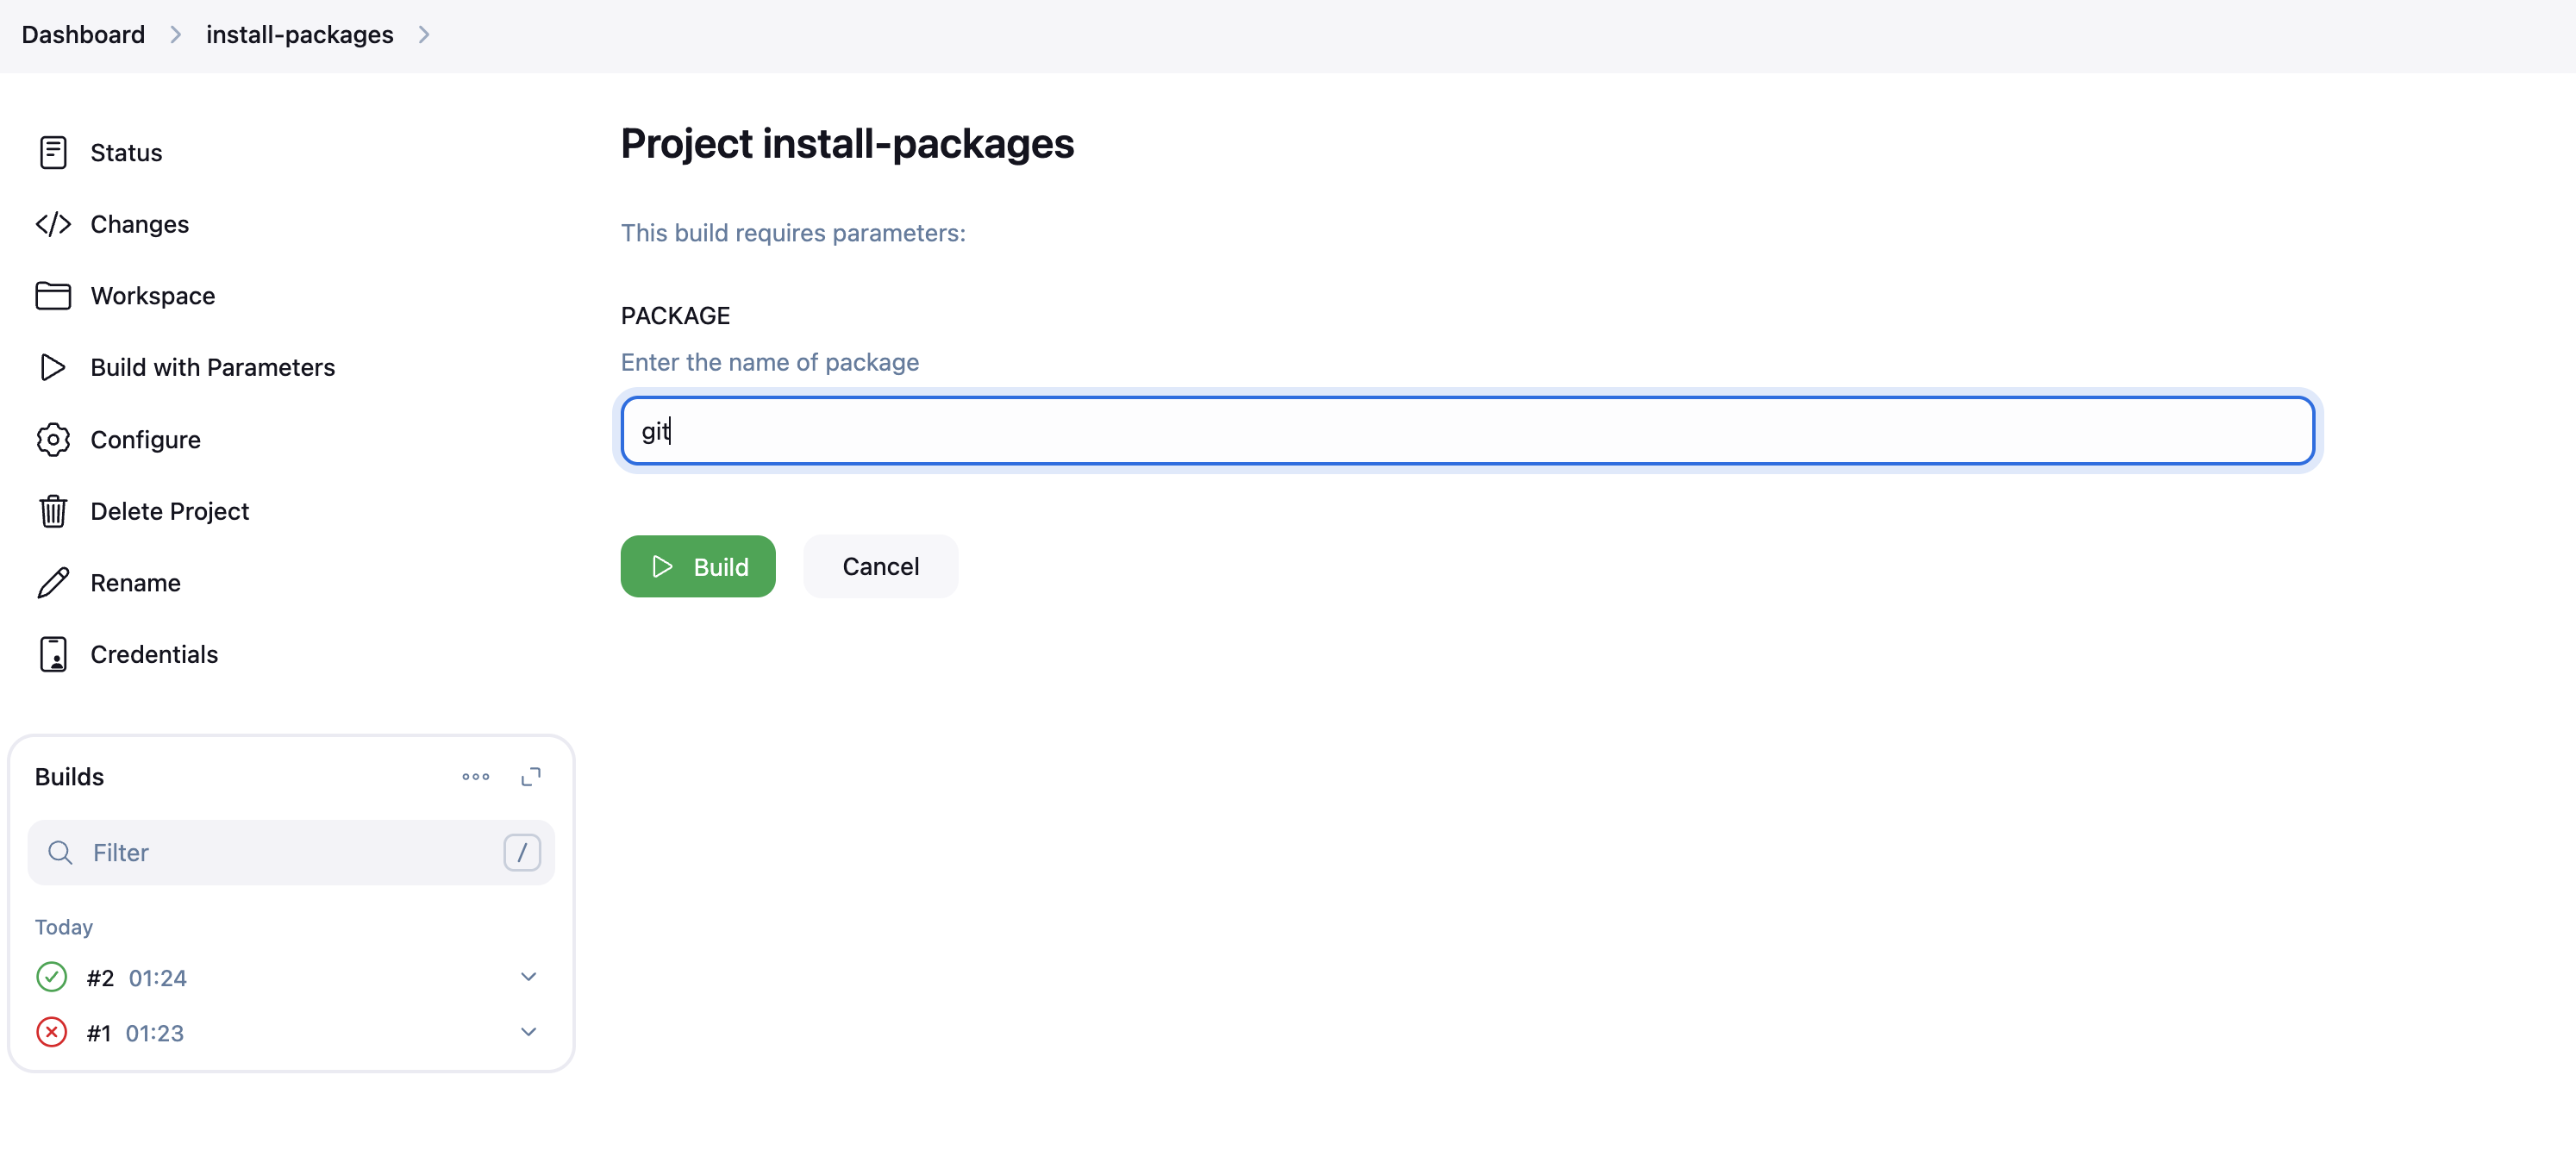Open the Builds panel in a new view
Screen dimensions: 2576x1150
point(532,777)
